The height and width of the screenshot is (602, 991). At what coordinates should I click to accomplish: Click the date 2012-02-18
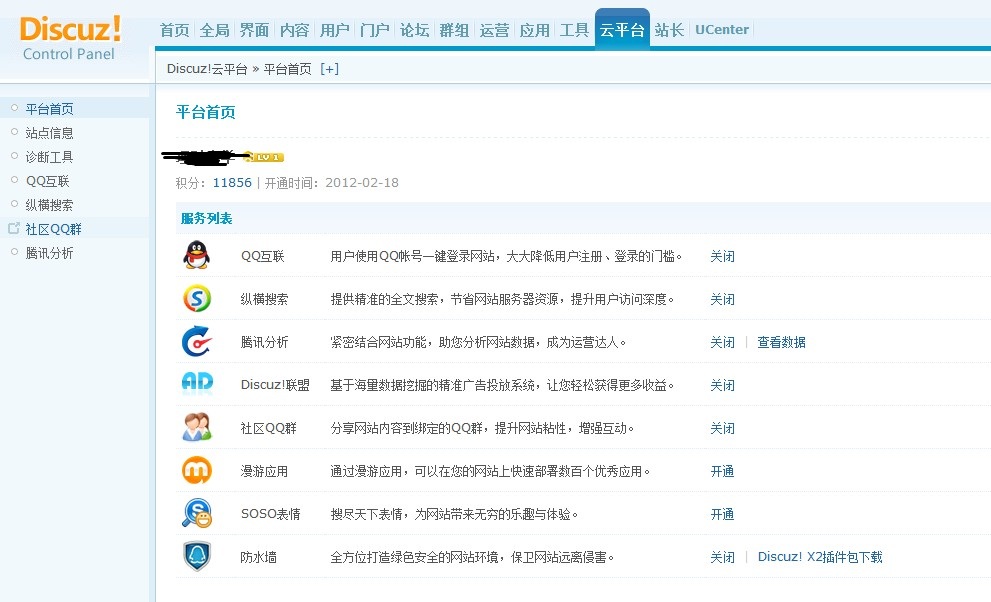click(x=362, y=183)
